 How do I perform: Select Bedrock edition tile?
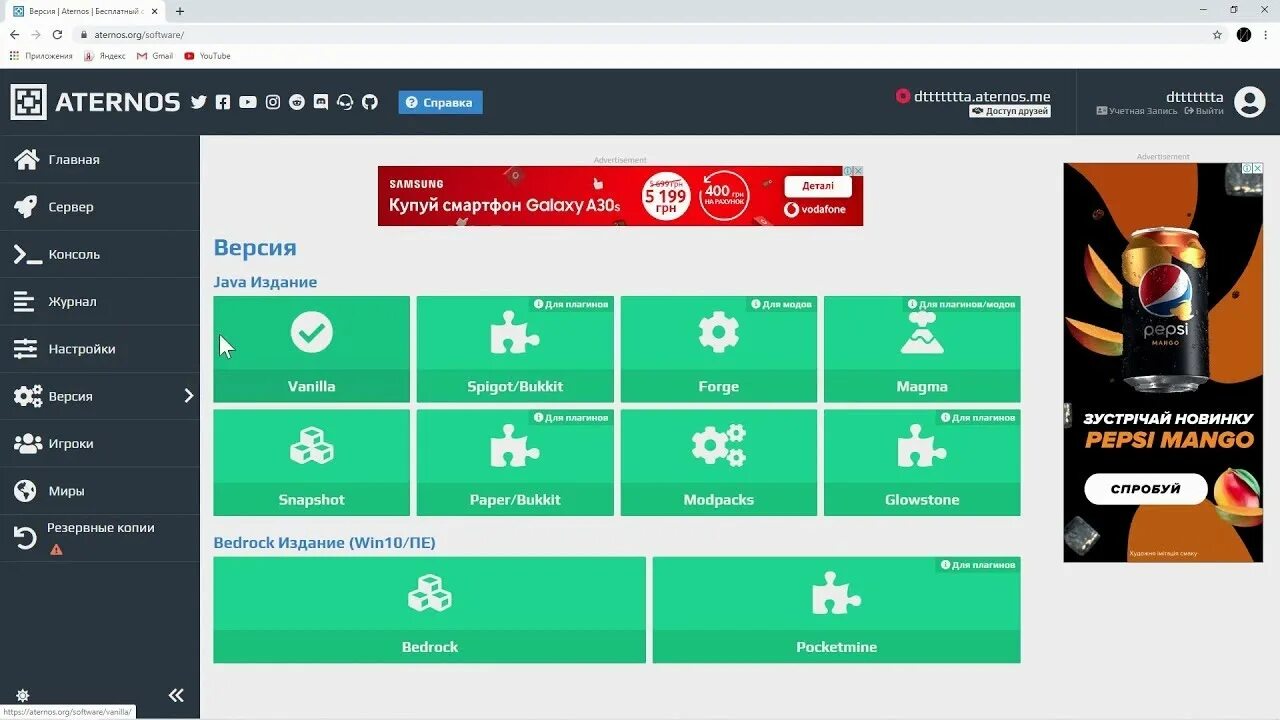coord(430,610)
